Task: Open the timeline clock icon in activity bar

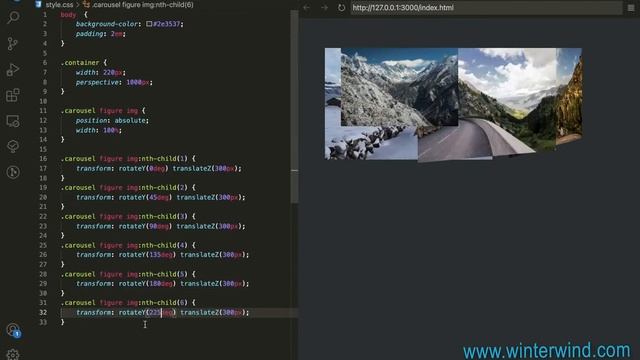Action: (13, 172)
